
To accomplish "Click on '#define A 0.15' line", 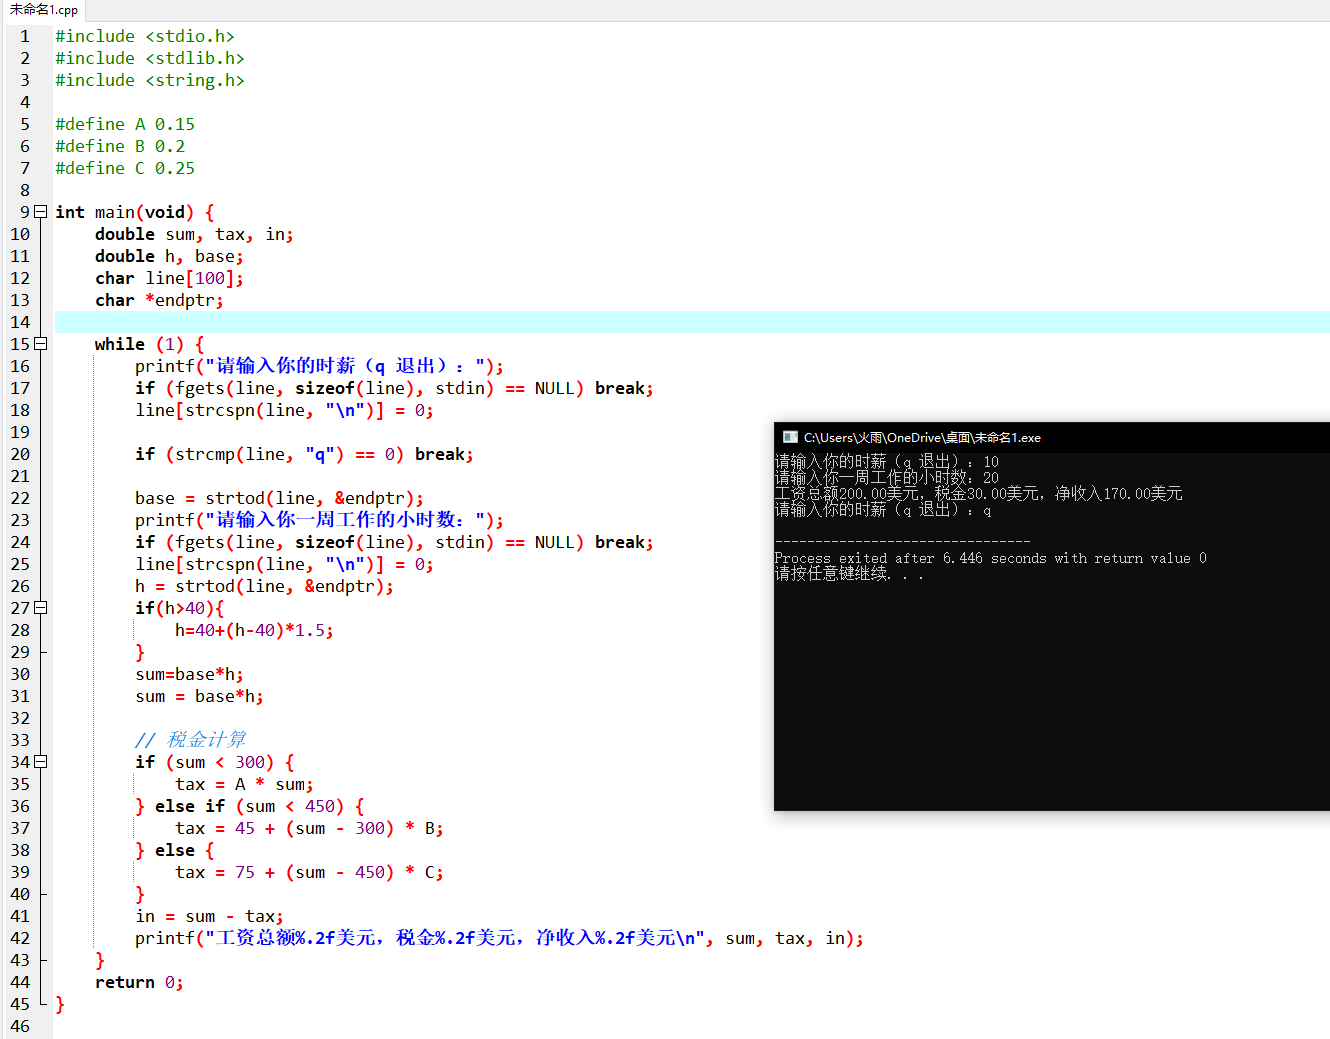I will 125,124.
